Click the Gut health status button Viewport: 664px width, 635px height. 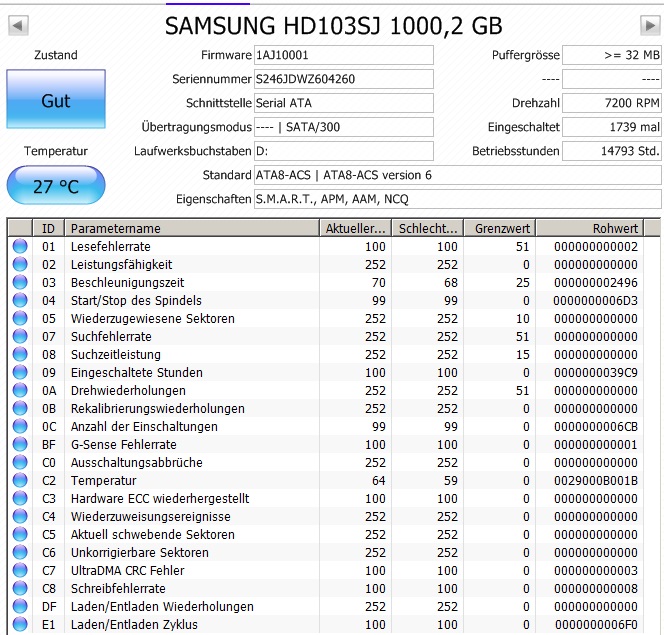(x=56, y=99)
